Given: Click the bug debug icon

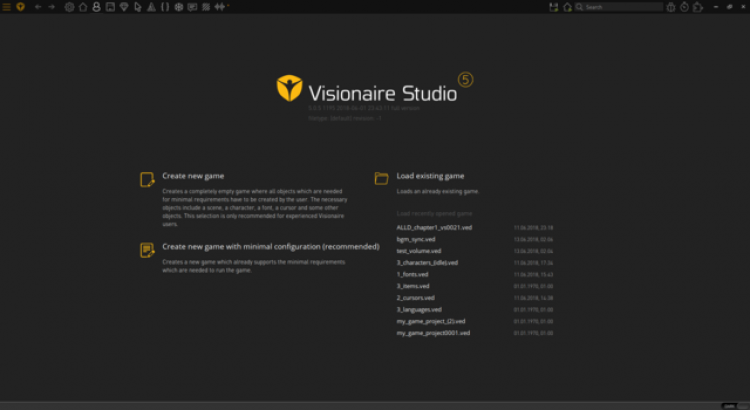Looking at the screenshot, I should [671, 7].
